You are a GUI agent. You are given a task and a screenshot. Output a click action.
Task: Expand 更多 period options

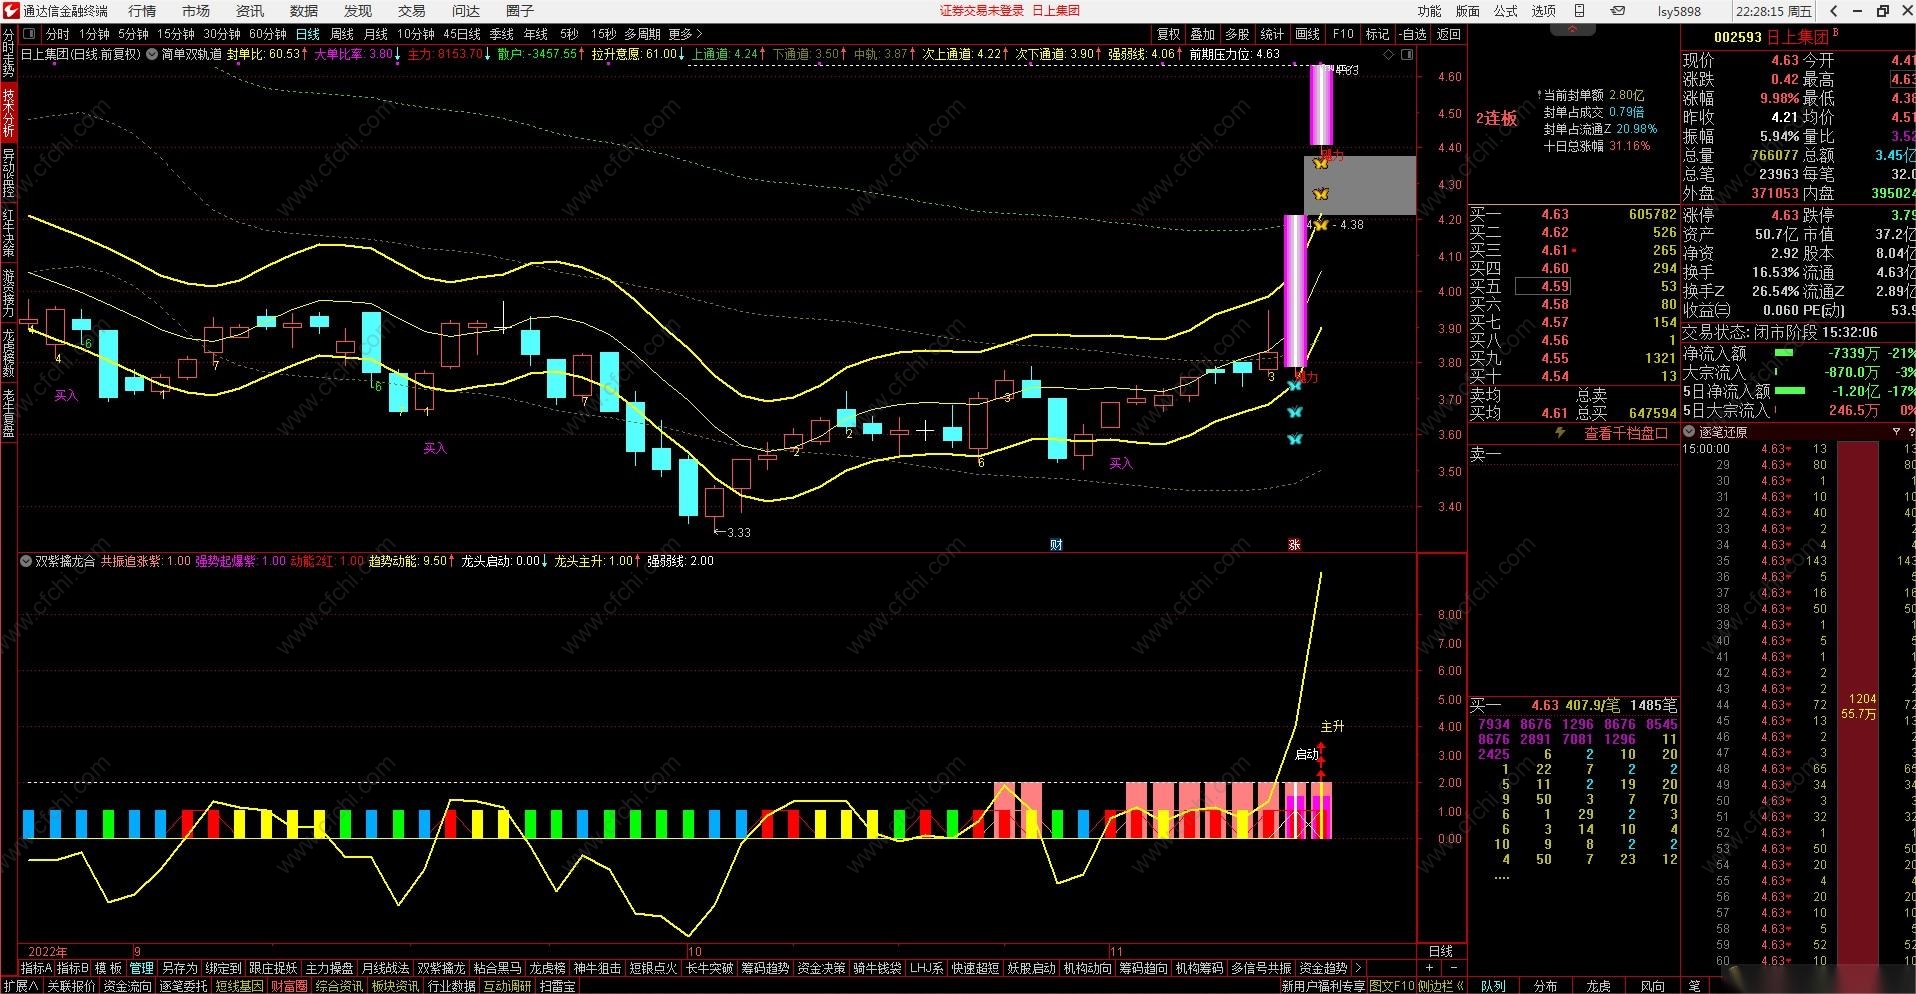(685, 34)
